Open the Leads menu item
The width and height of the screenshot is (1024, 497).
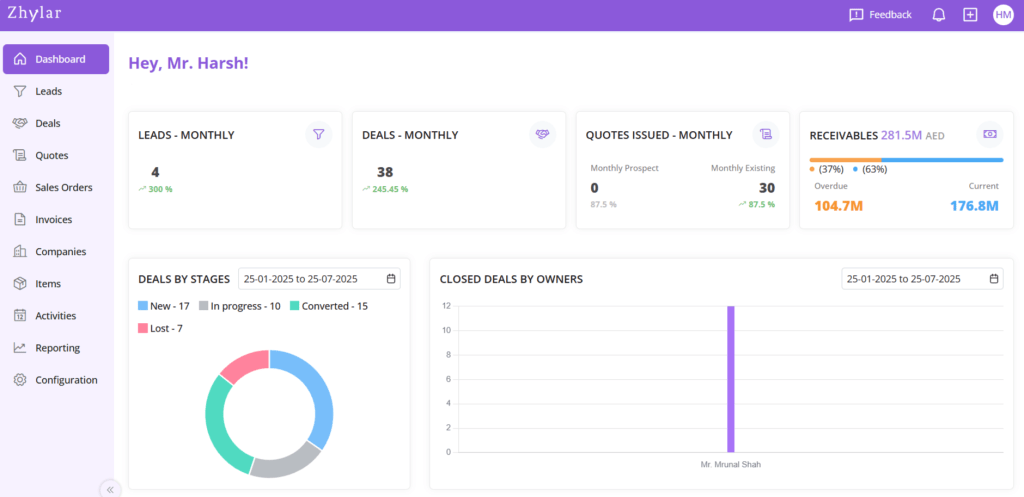point(48,91)
